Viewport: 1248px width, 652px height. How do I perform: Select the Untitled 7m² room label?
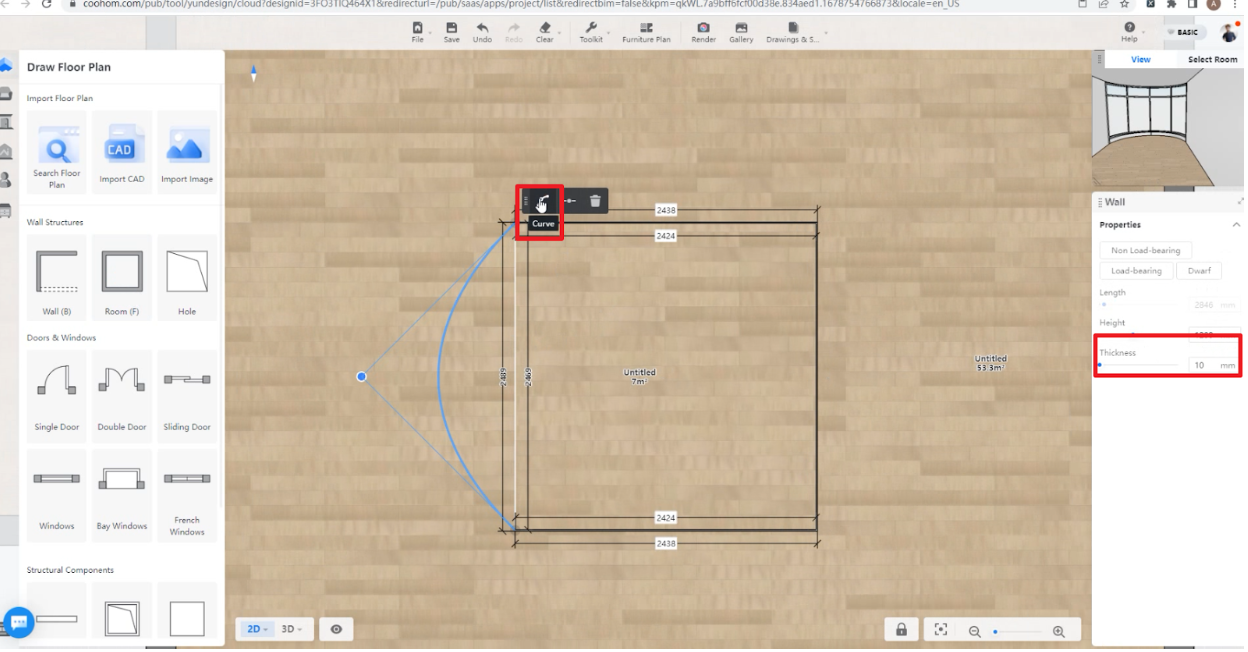point(640,376)
